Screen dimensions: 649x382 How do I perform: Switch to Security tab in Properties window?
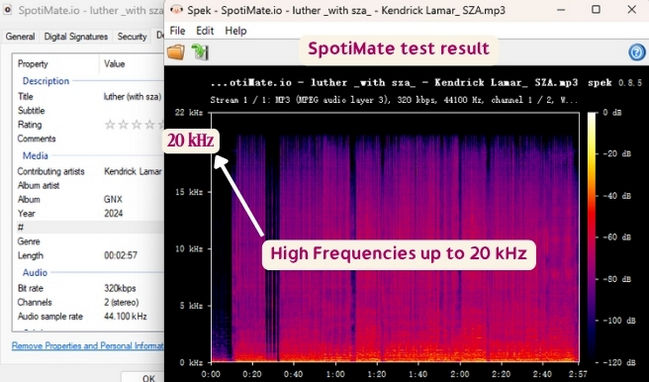coord(132,36)
